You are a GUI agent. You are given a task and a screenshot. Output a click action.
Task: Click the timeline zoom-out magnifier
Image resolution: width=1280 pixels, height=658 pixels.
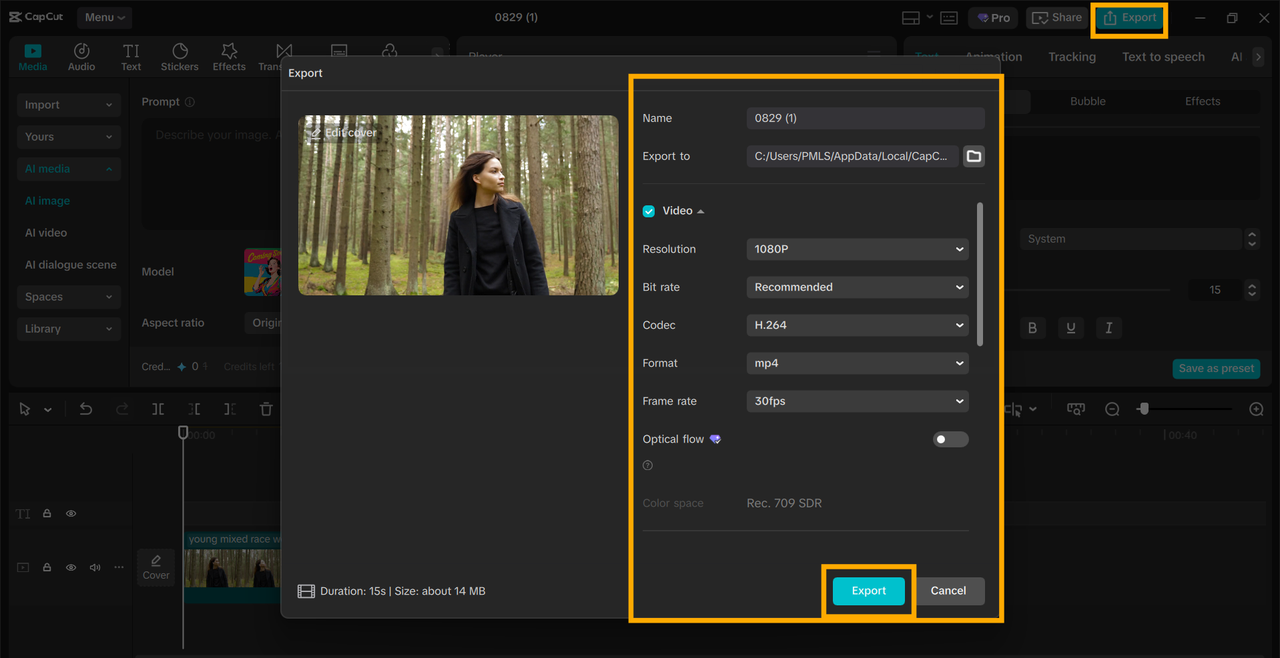[x=1112, y=409]
